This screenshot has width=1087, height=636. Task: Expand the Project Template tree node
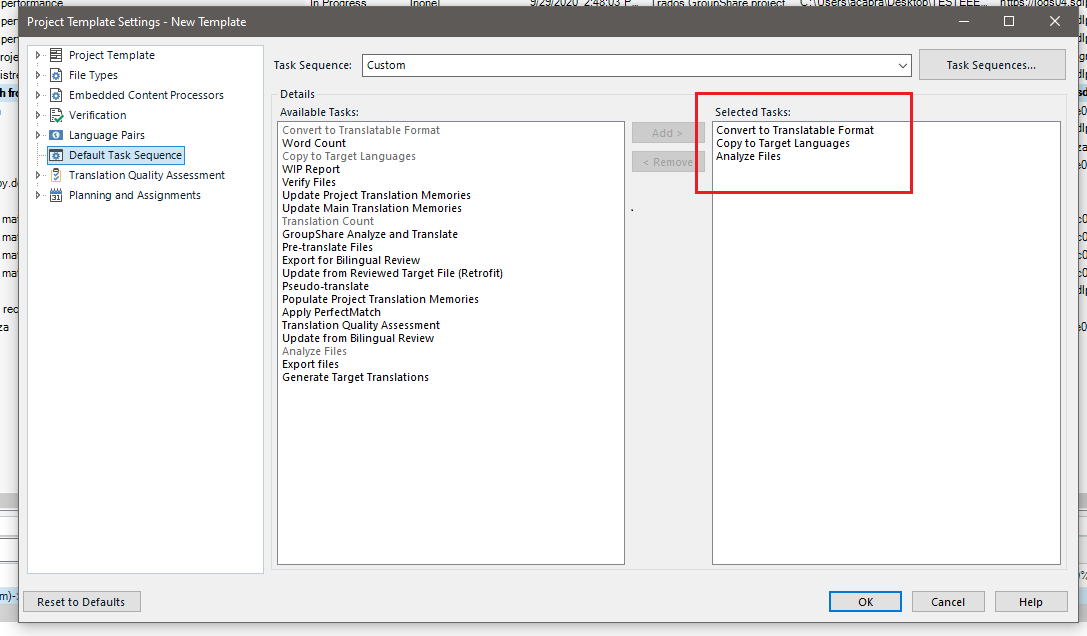(39, 55)
